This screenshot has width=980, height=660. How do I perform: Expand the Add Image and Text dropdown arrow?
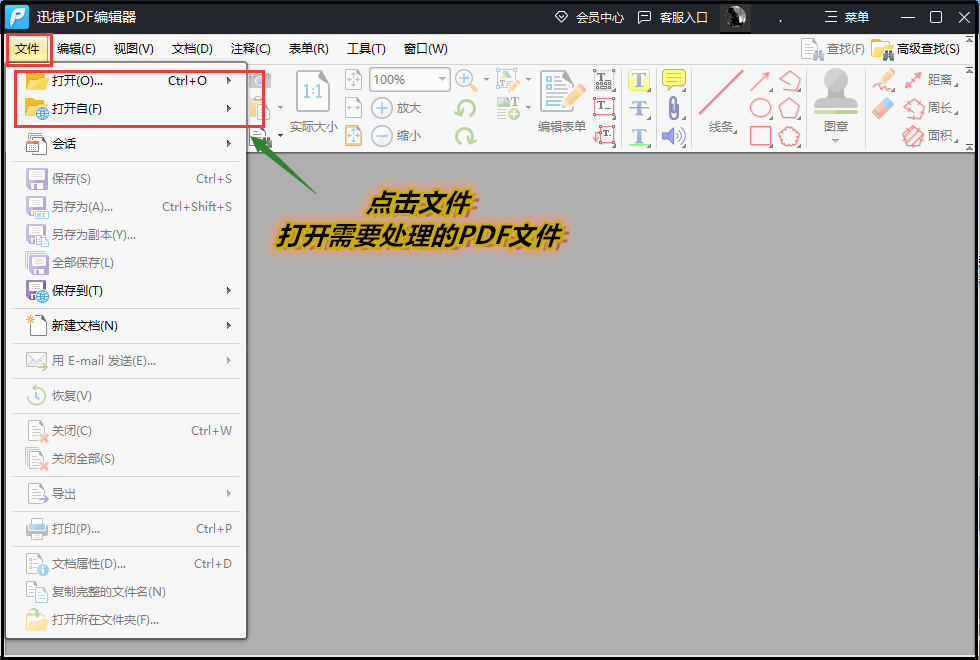(x=528, y=108)
